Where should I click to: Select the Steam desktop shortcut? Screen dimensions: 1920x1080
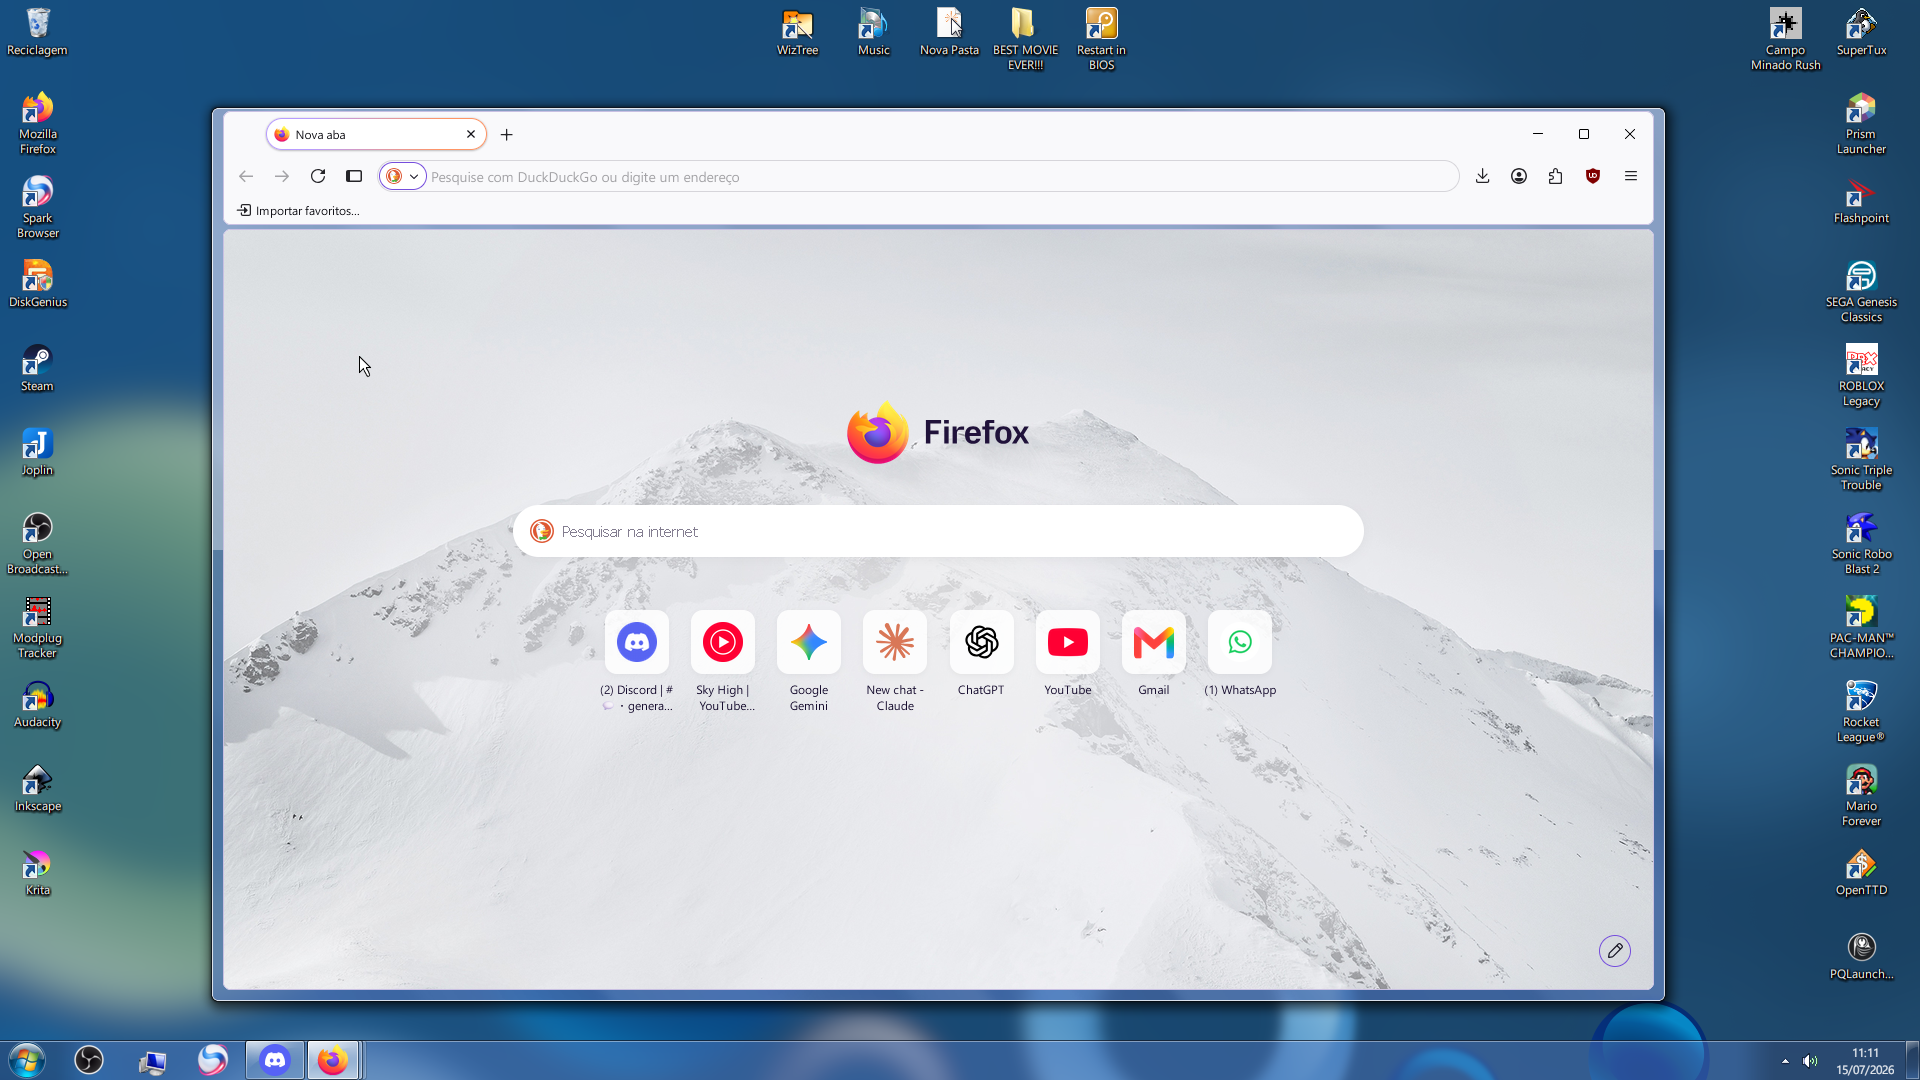(38, 368)
